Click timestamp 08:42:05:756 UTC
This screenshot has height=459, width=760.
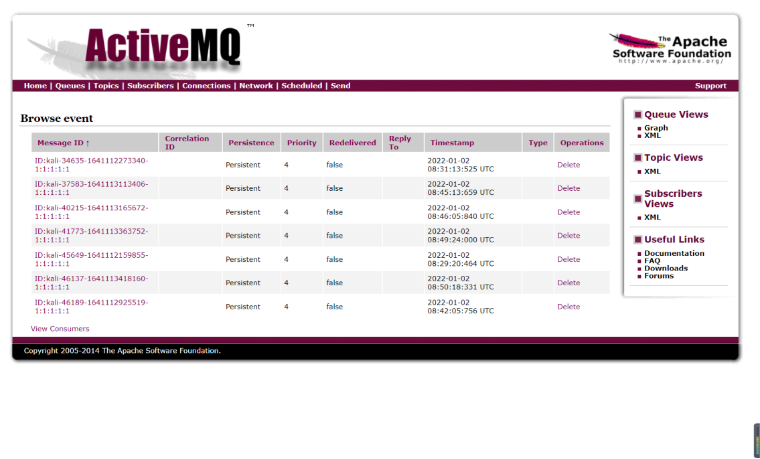coord(460,306)
